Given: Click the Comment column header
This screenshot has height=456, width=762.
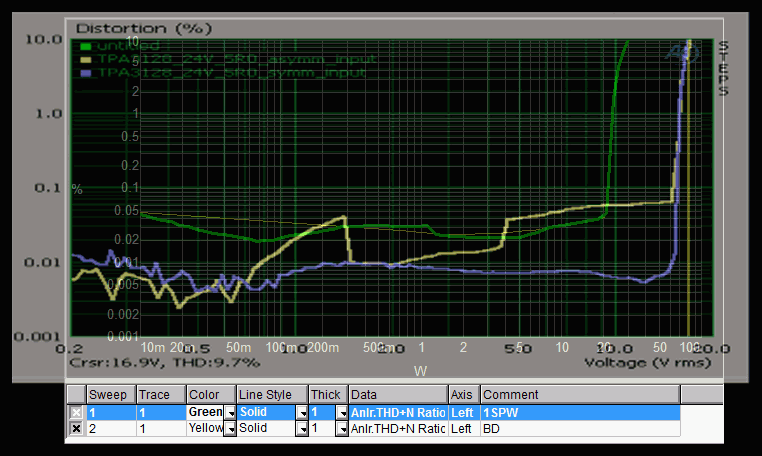Looking at the screenshot, I should [580, 395].
